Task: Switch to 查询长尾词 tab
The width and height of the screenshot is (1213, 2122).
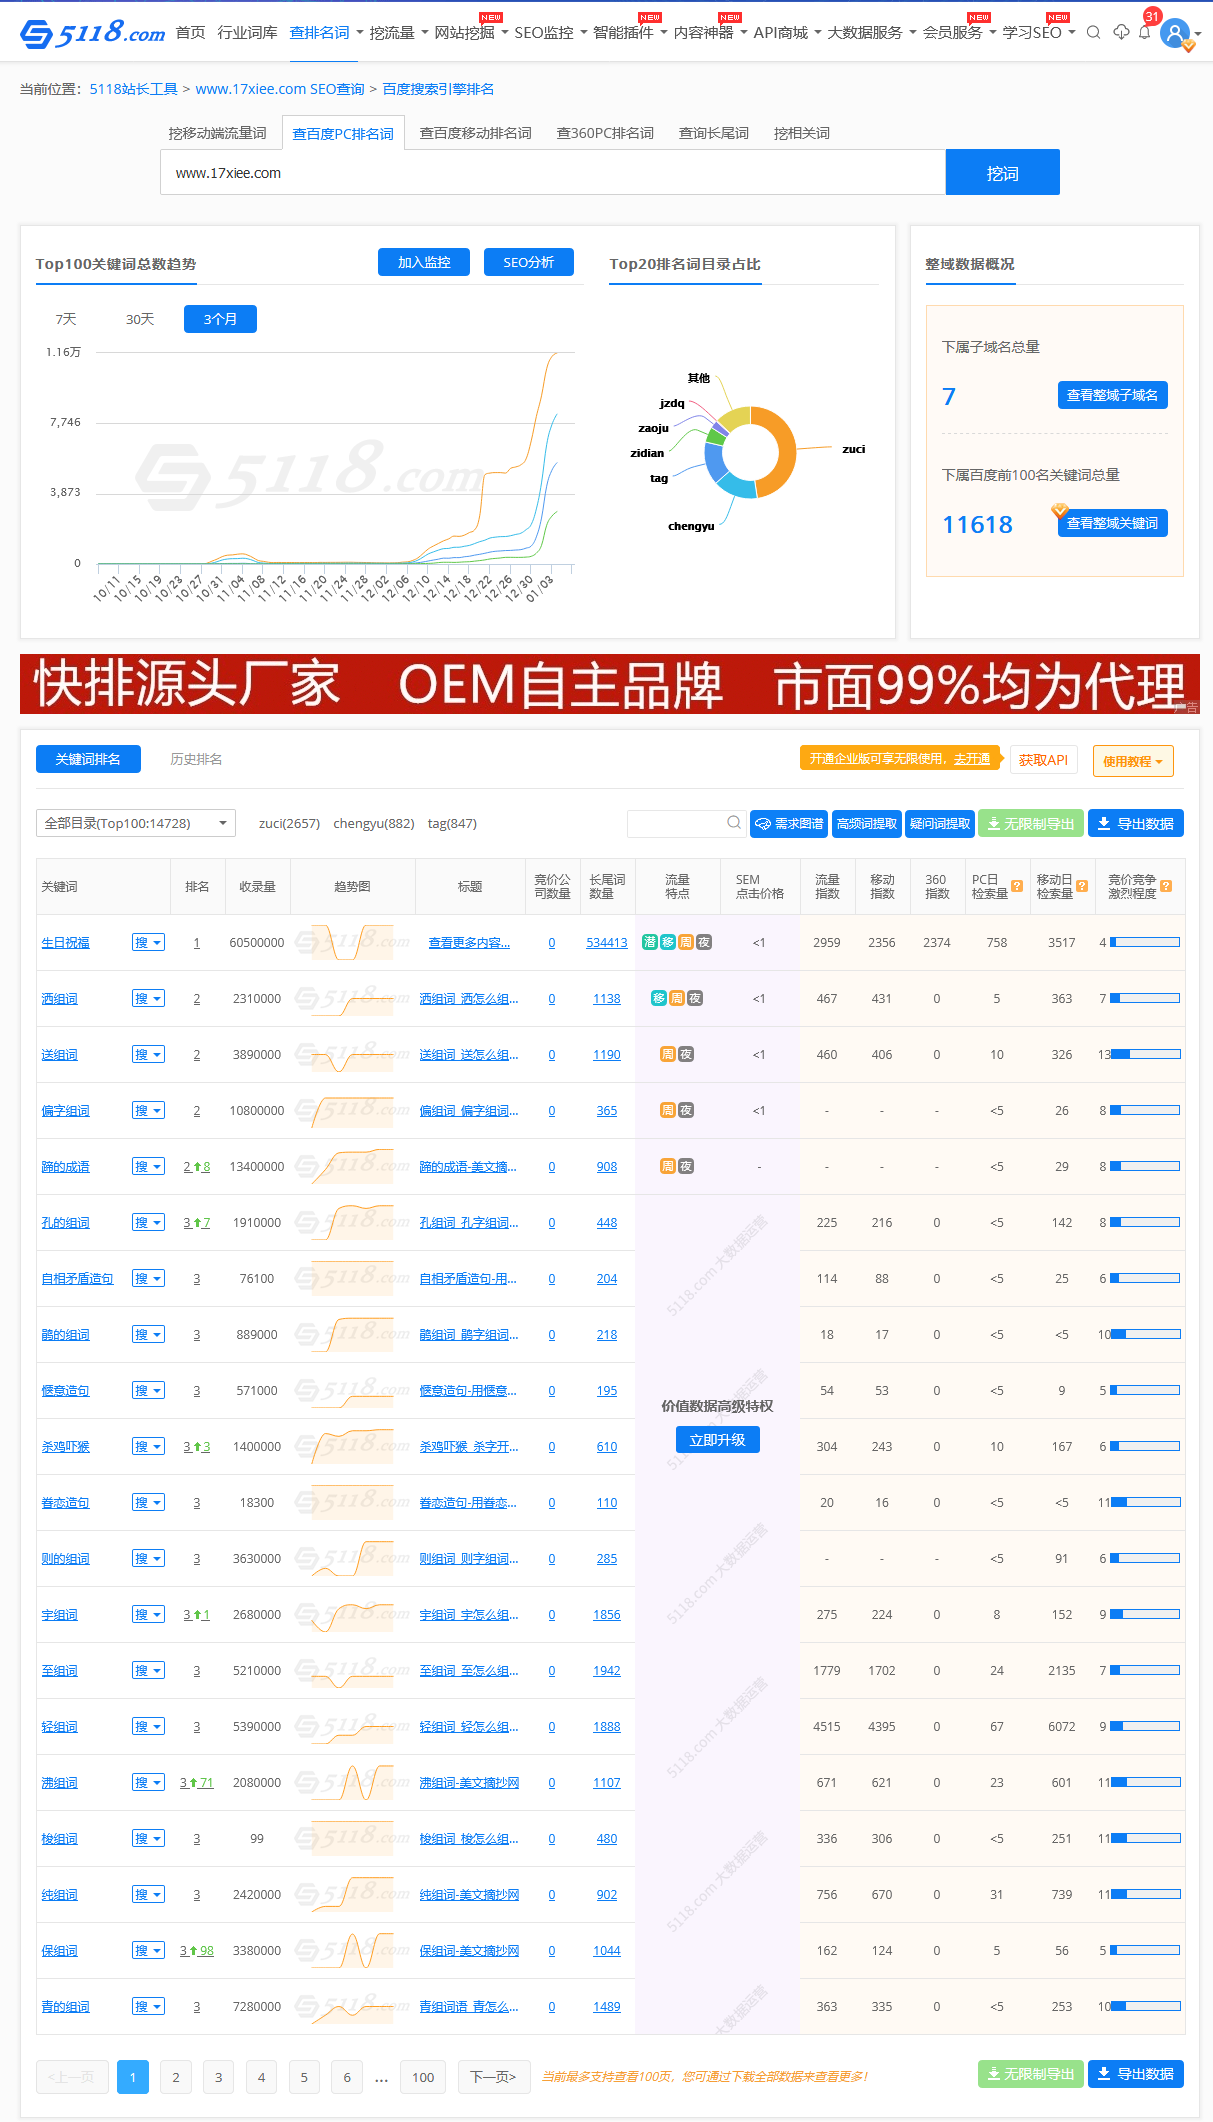Action: [714, 133]
